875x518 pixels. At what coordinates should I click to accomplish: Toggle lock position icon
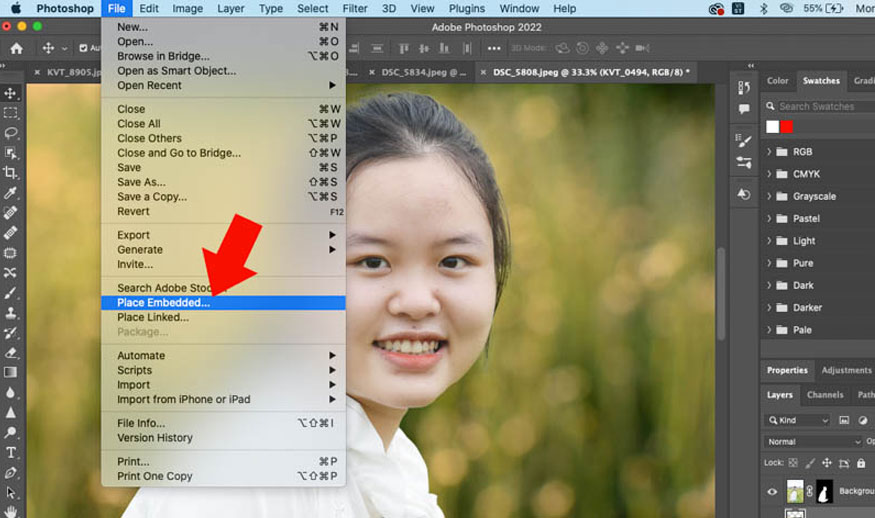click(x=827, y=463)
